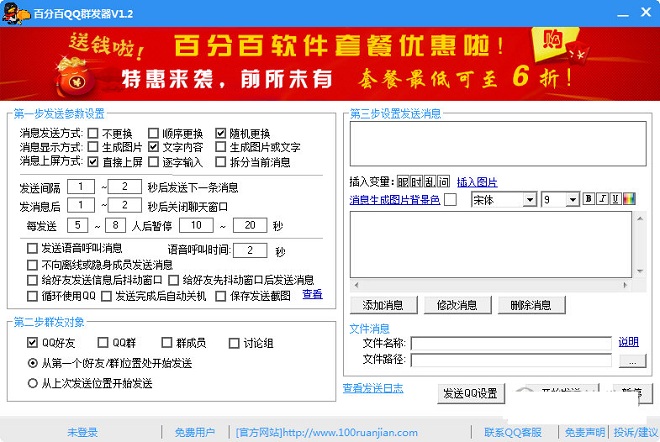Click 投诉/建议 in status bar
Viewport: 660px width, 442px height.
pyautogui.click(x=636, y=432)
